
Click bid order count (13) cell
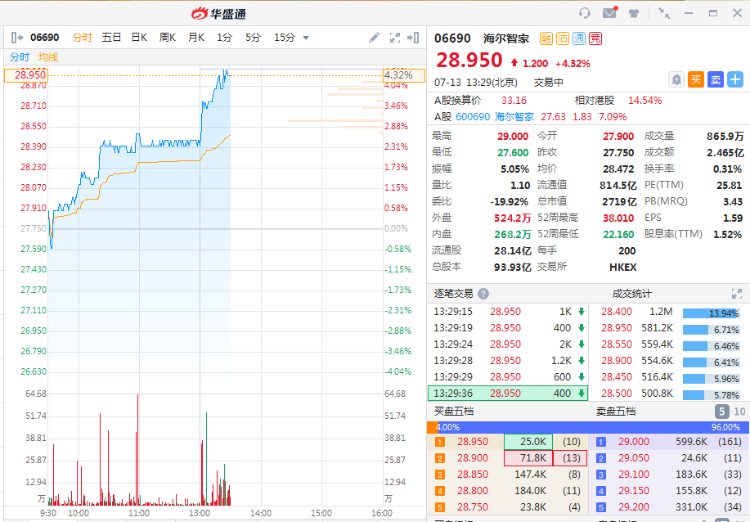570,458
